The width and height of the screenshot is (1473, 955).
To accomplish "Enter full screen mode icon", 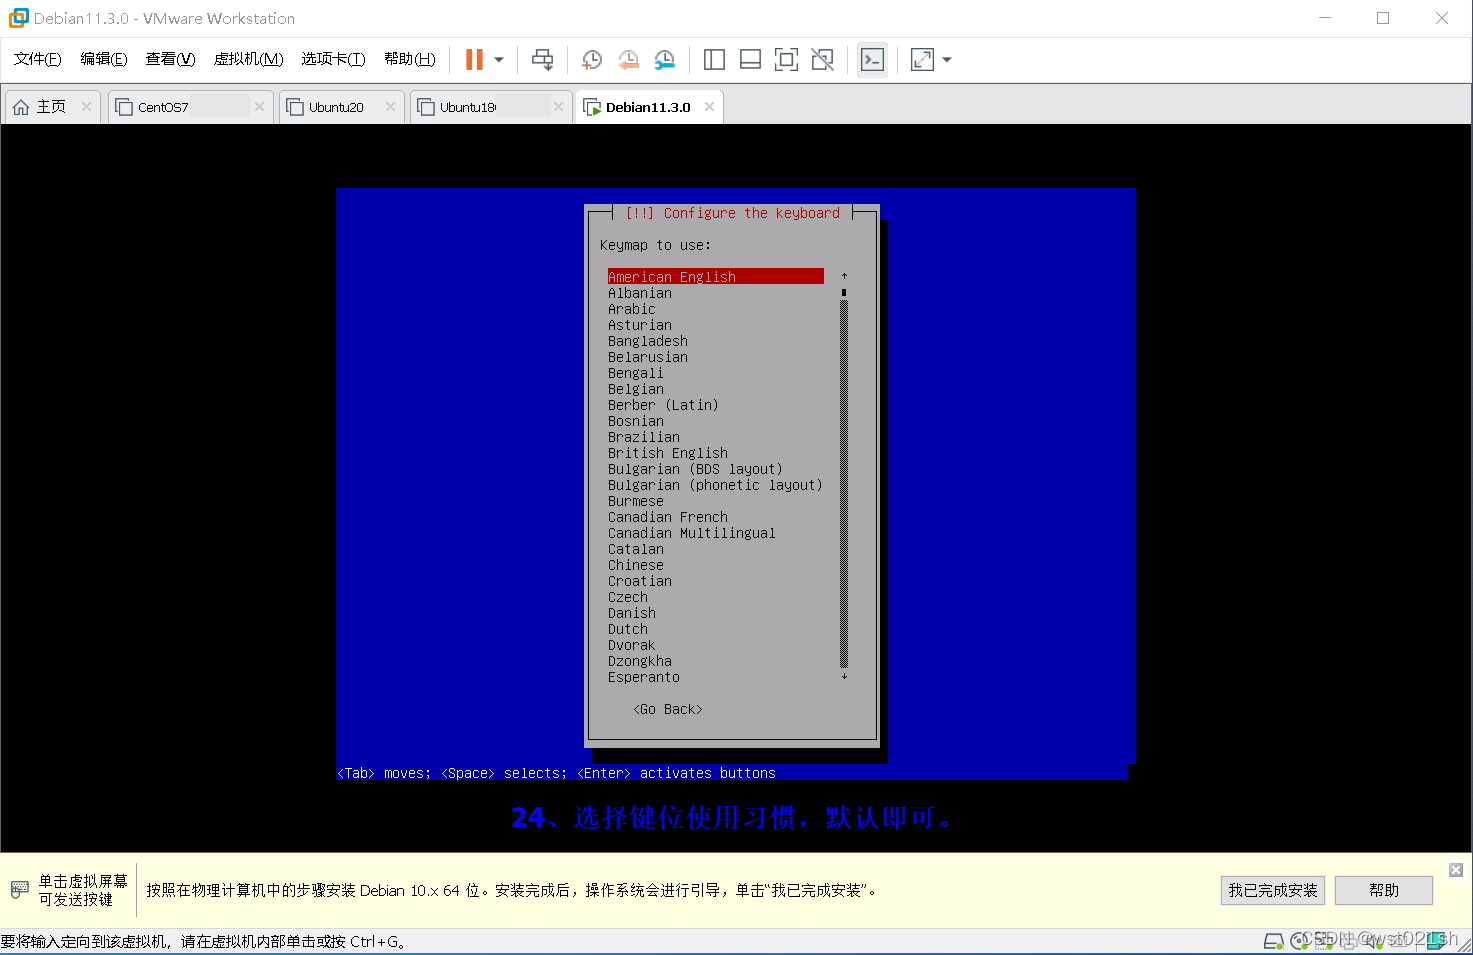I will click(x=786, y=60).
